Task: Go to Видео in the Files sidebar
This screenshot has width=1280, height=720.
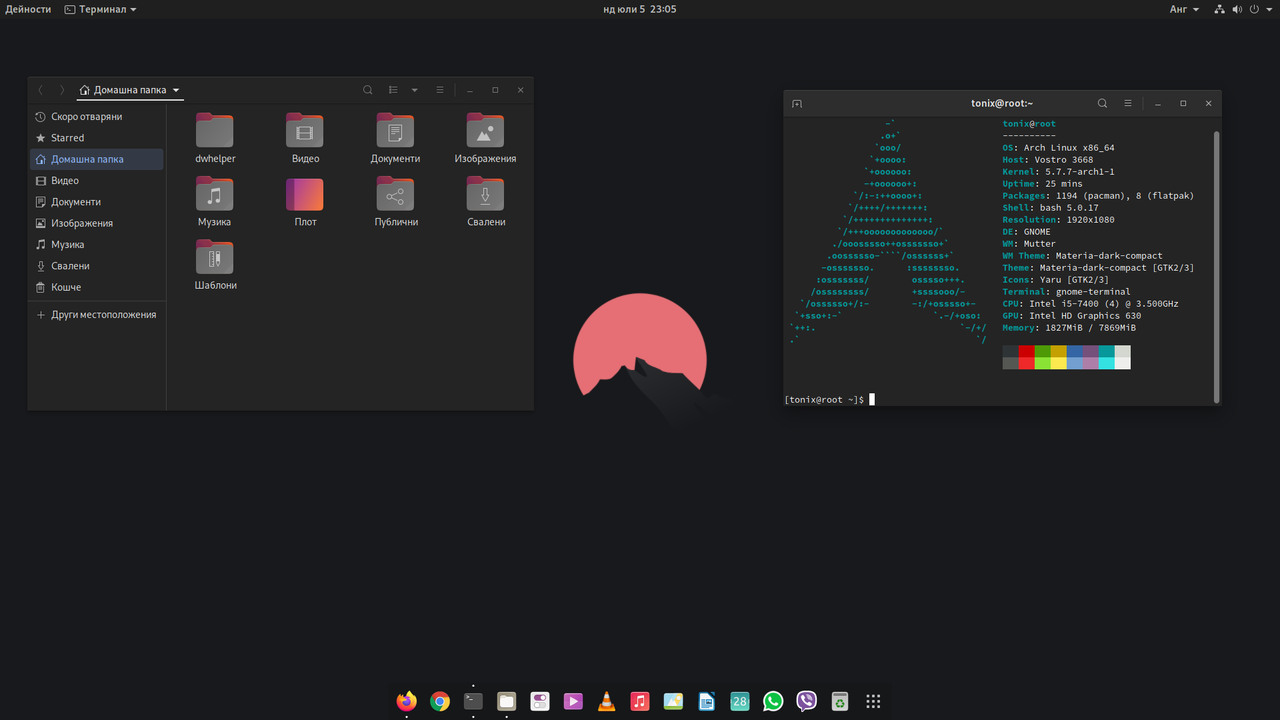Action: point(97,181)
